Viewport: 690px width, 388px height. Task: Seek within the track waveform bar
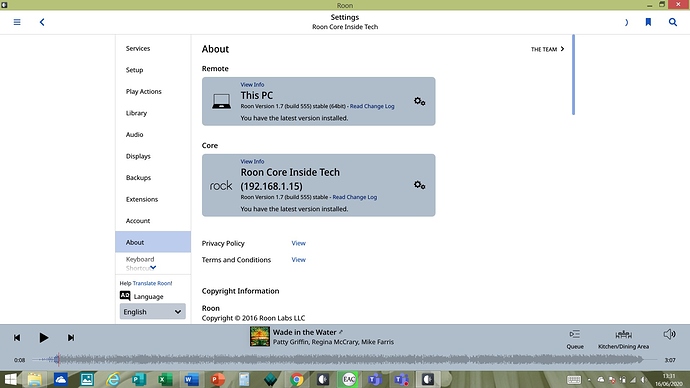pos(344,360)
